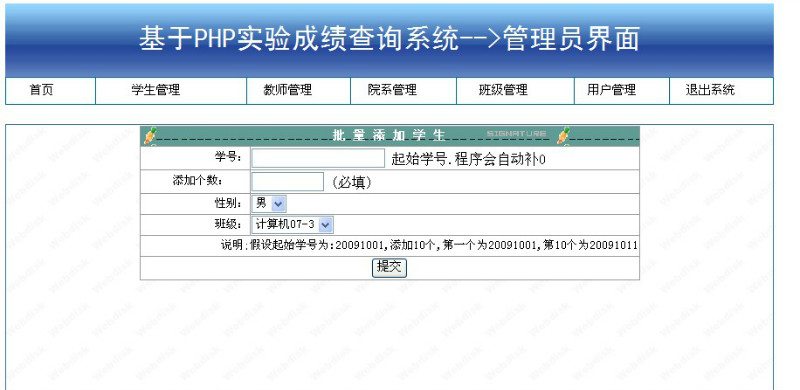The height and width of the screenshot is (390, 800).
Task: Open the 性别 dropdown showing 男
Action: tap(269, 204)
